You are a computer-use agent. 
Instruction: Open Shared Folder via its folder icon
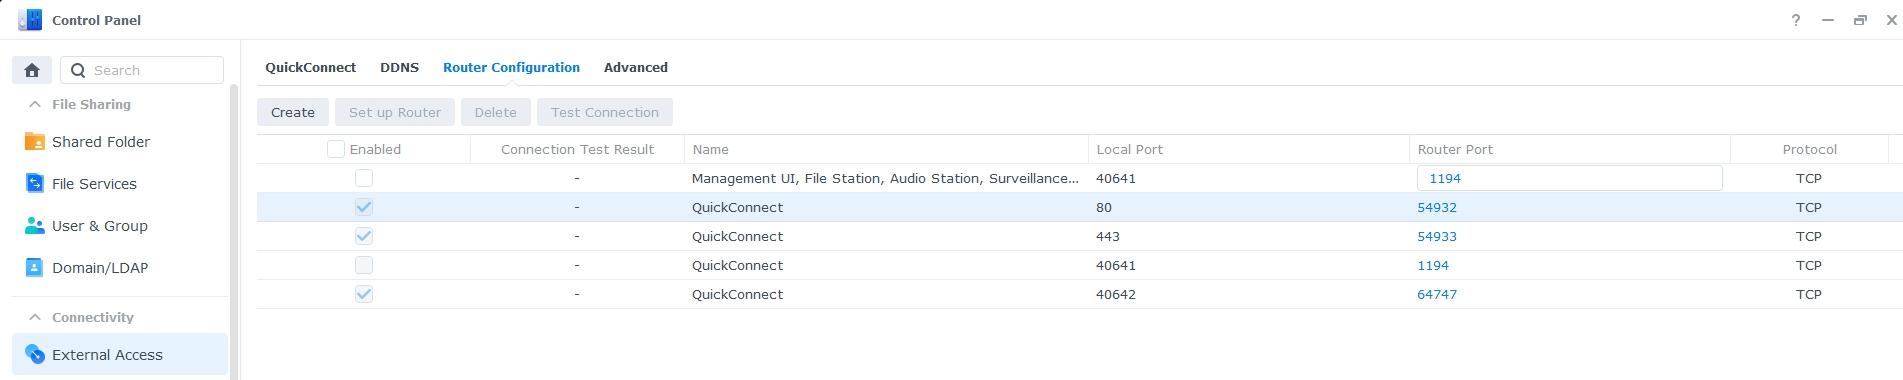tap(34, 141)
